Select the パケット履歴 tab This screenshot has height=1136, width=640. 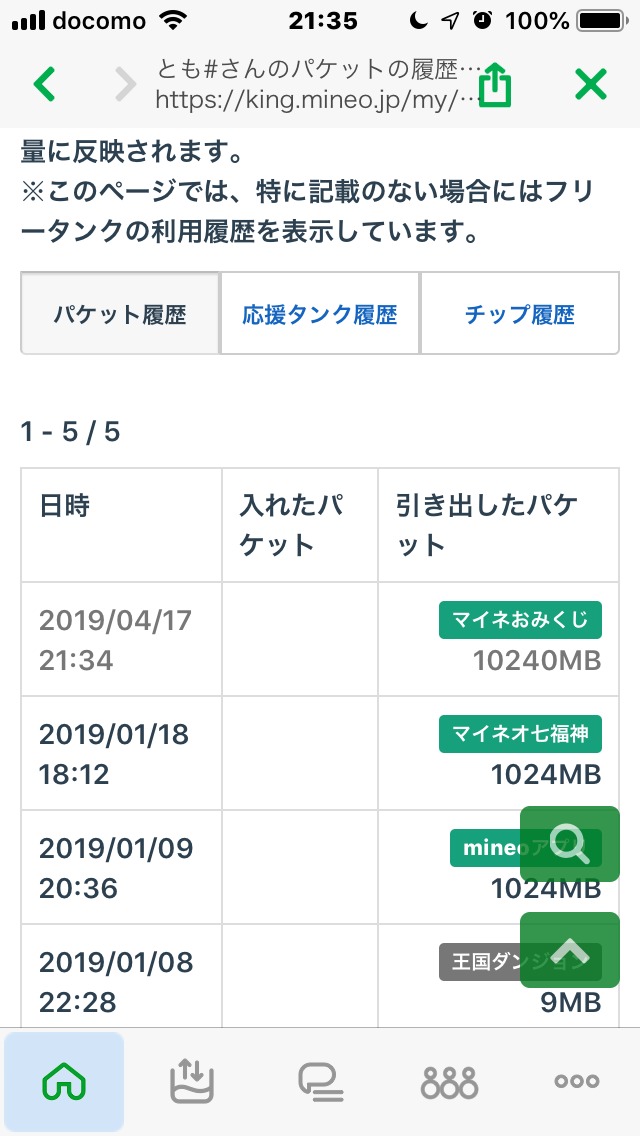[x=120, y=315]
